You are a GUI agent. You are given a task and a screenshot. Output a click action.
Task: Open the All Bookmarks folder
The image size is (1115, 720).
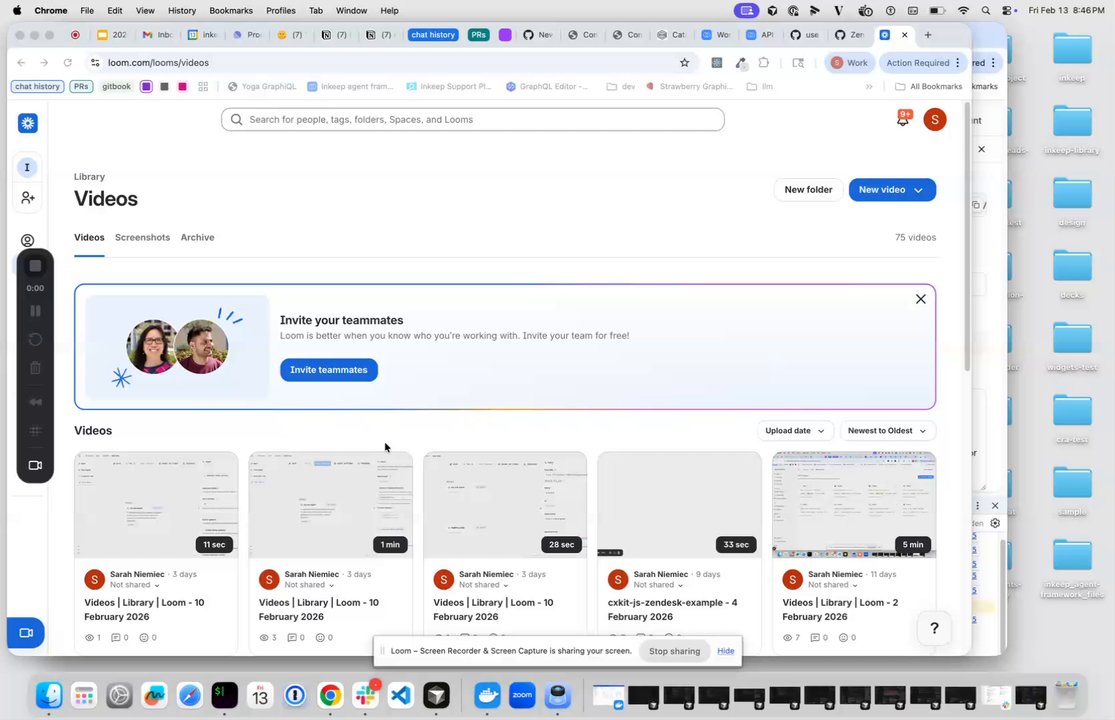click(x=928, y=87)
